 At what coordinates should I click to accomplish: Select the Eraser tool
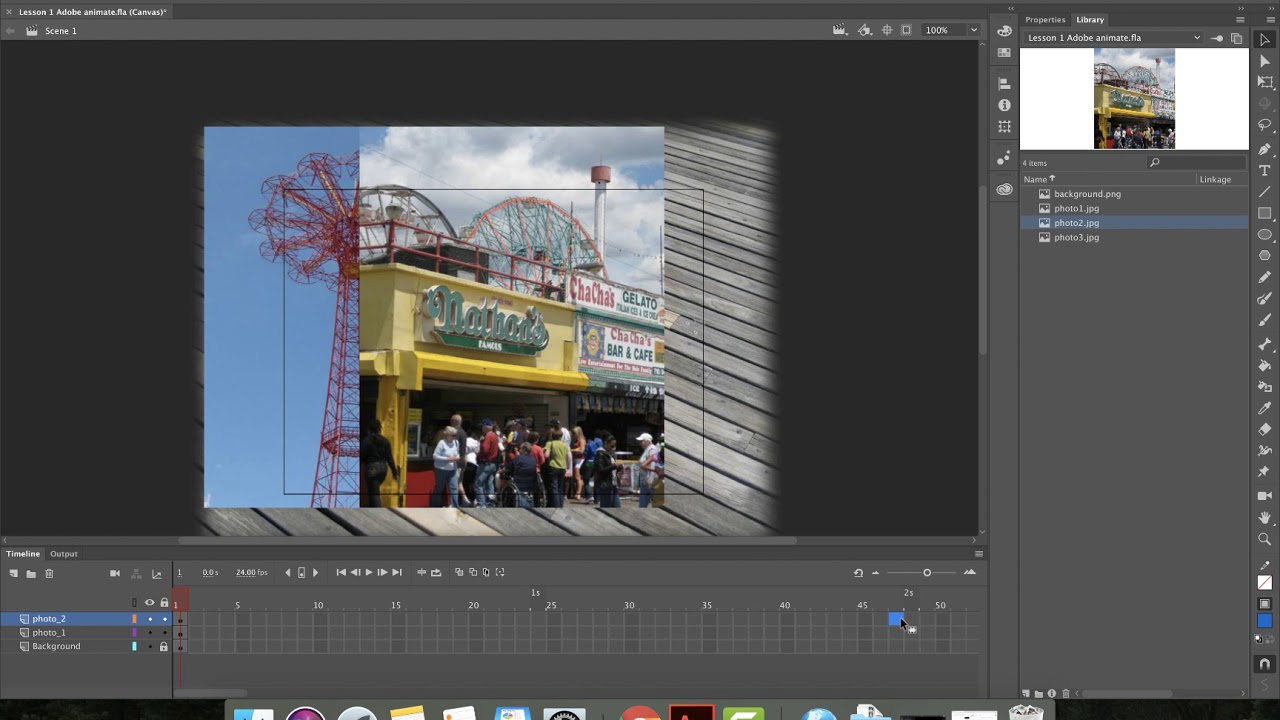1265,430
